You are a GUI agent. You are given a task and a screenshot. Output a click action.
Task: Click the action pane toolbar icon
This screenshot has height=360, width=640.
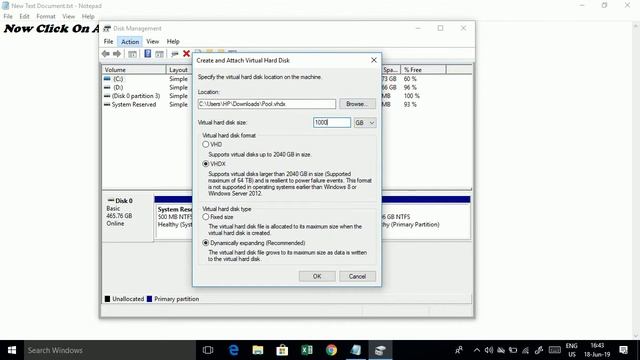[x=160, y=54]
